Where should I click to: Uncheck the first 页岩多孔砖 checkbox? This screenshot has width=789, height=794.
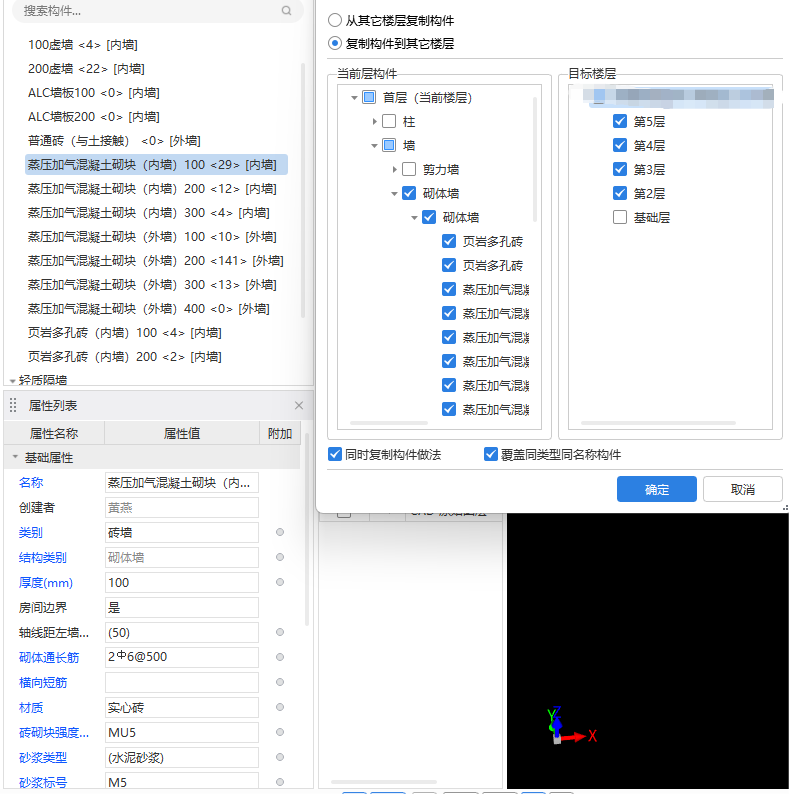click(x=449, y=241)
